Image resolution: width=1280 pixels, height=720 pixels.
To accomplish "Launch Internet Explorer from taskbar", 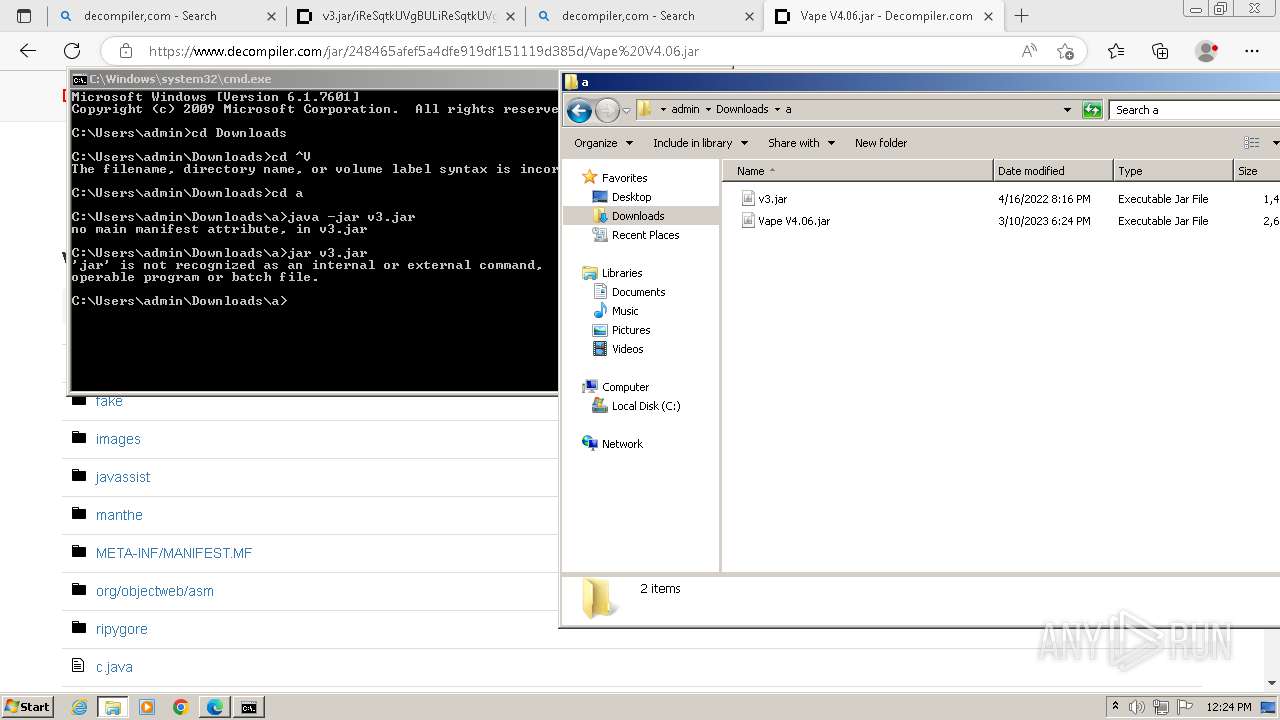I will tap(80, 707).
